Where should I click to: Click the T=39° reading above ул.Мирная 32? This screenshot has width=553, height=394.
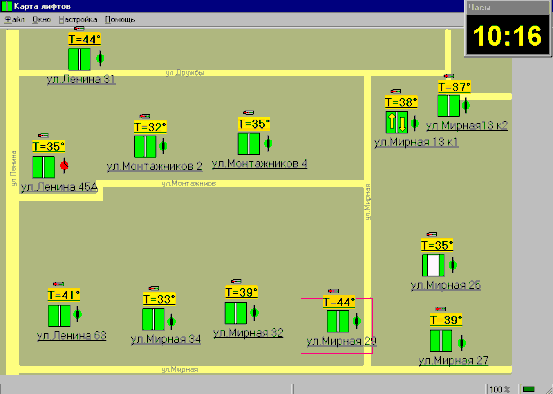(242, 292)
